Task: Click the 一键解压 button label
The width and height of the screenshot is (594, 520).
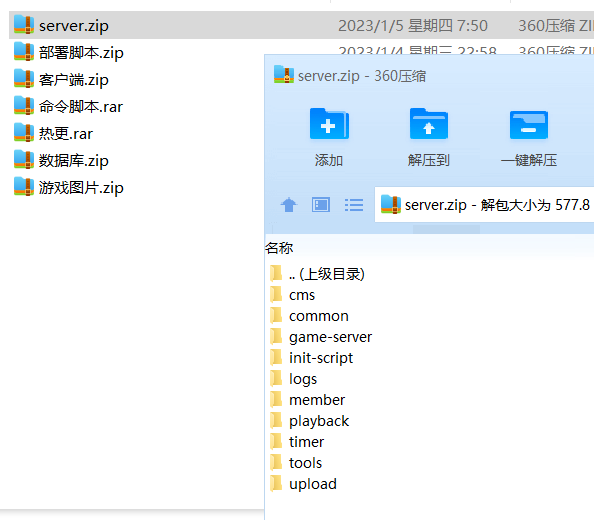Action: click(x=529, y=160)
